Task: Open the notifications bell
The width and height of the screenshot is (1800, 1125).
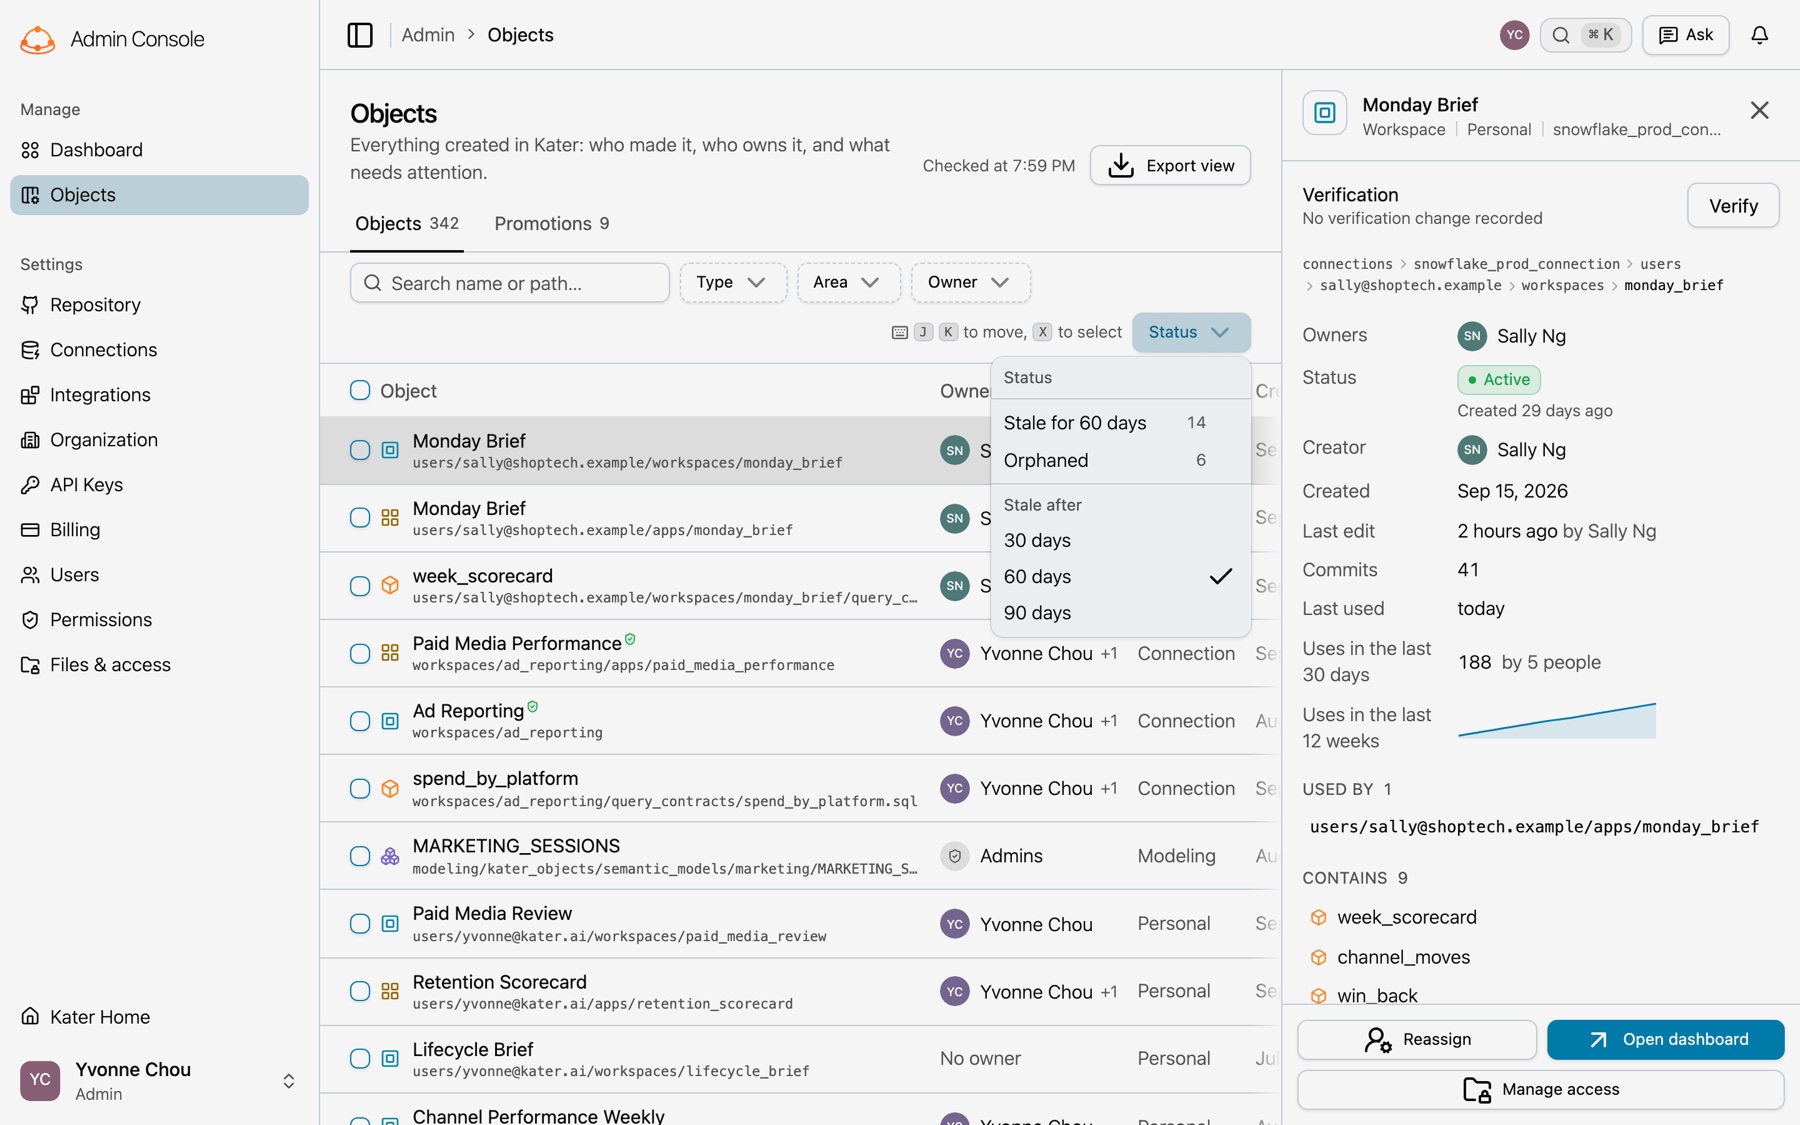Action: tap(1759, 35)
